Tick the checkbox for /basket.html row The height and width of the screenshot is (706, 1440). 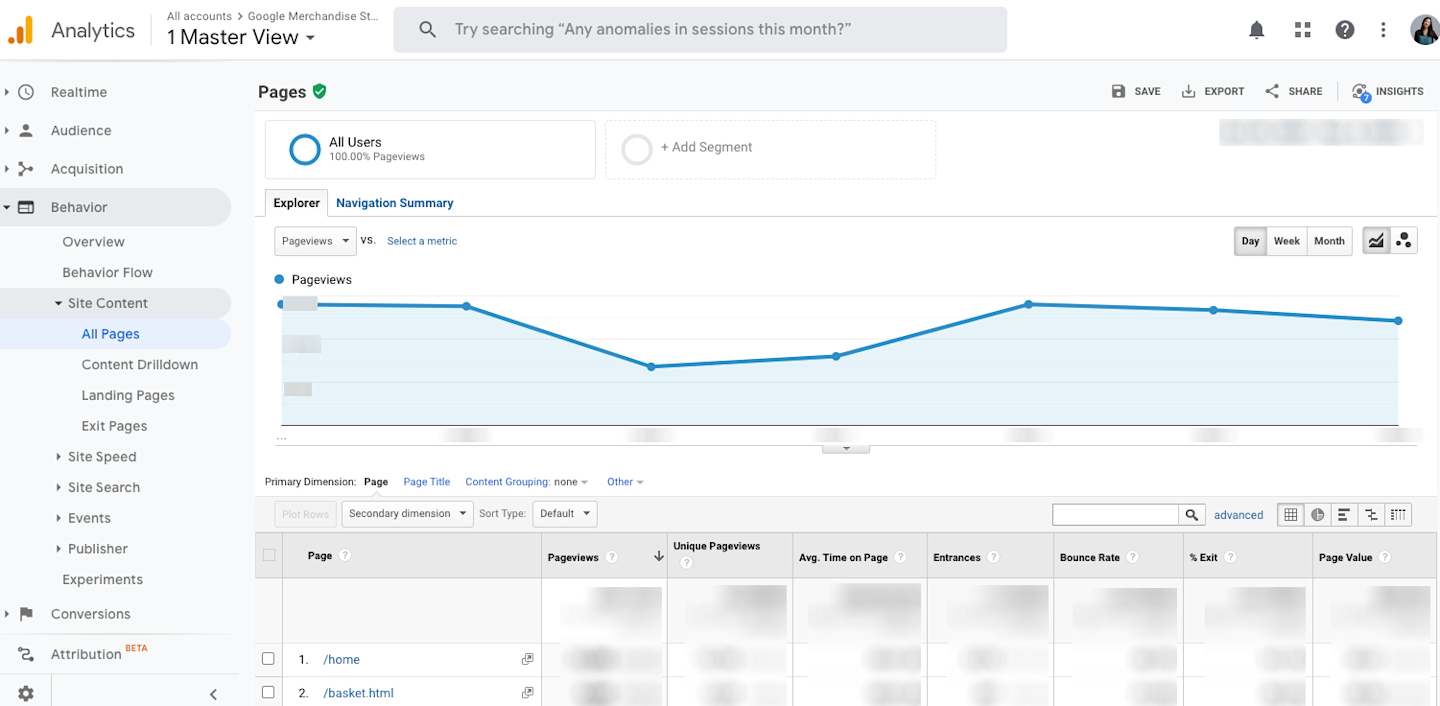coord(268,692)
